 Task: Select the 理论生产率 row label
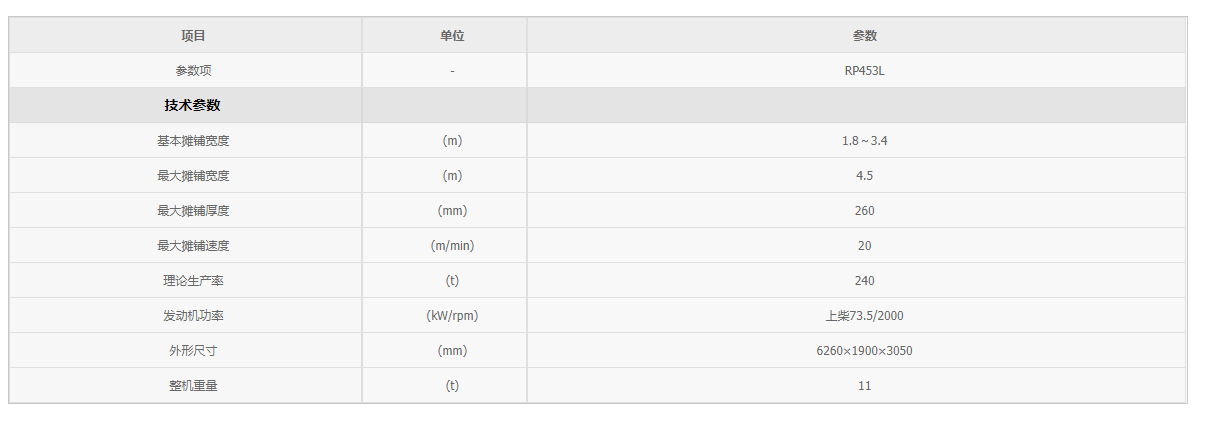193,281
